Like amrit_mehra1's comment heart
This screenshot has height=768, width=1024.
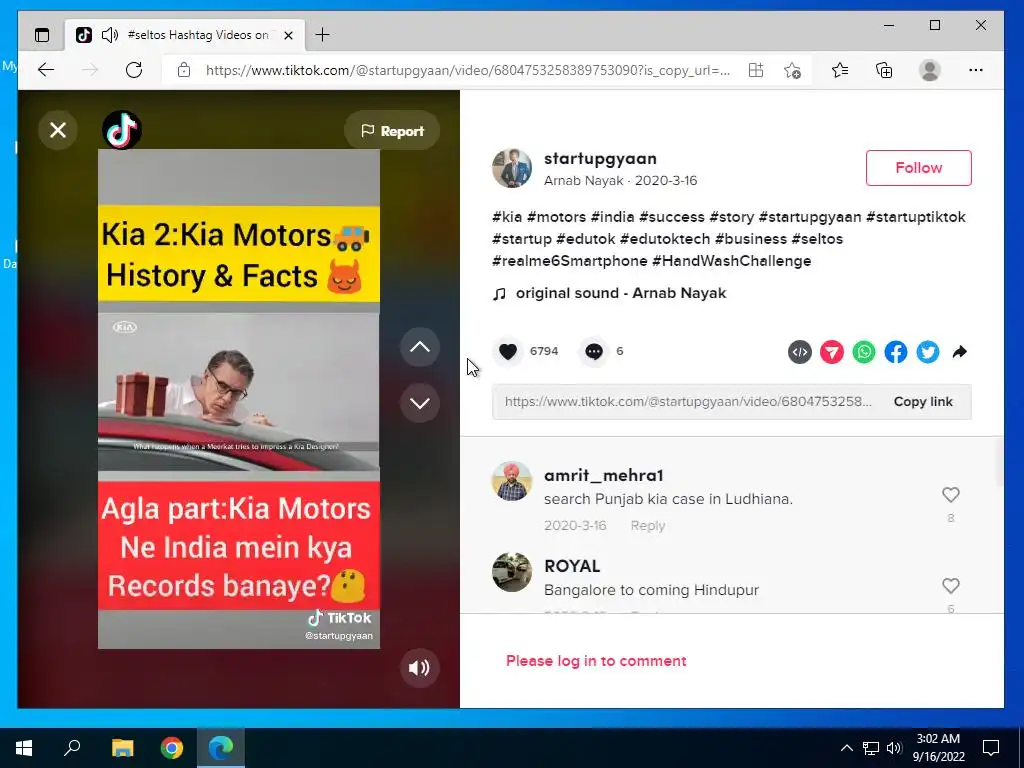point(951,495)
